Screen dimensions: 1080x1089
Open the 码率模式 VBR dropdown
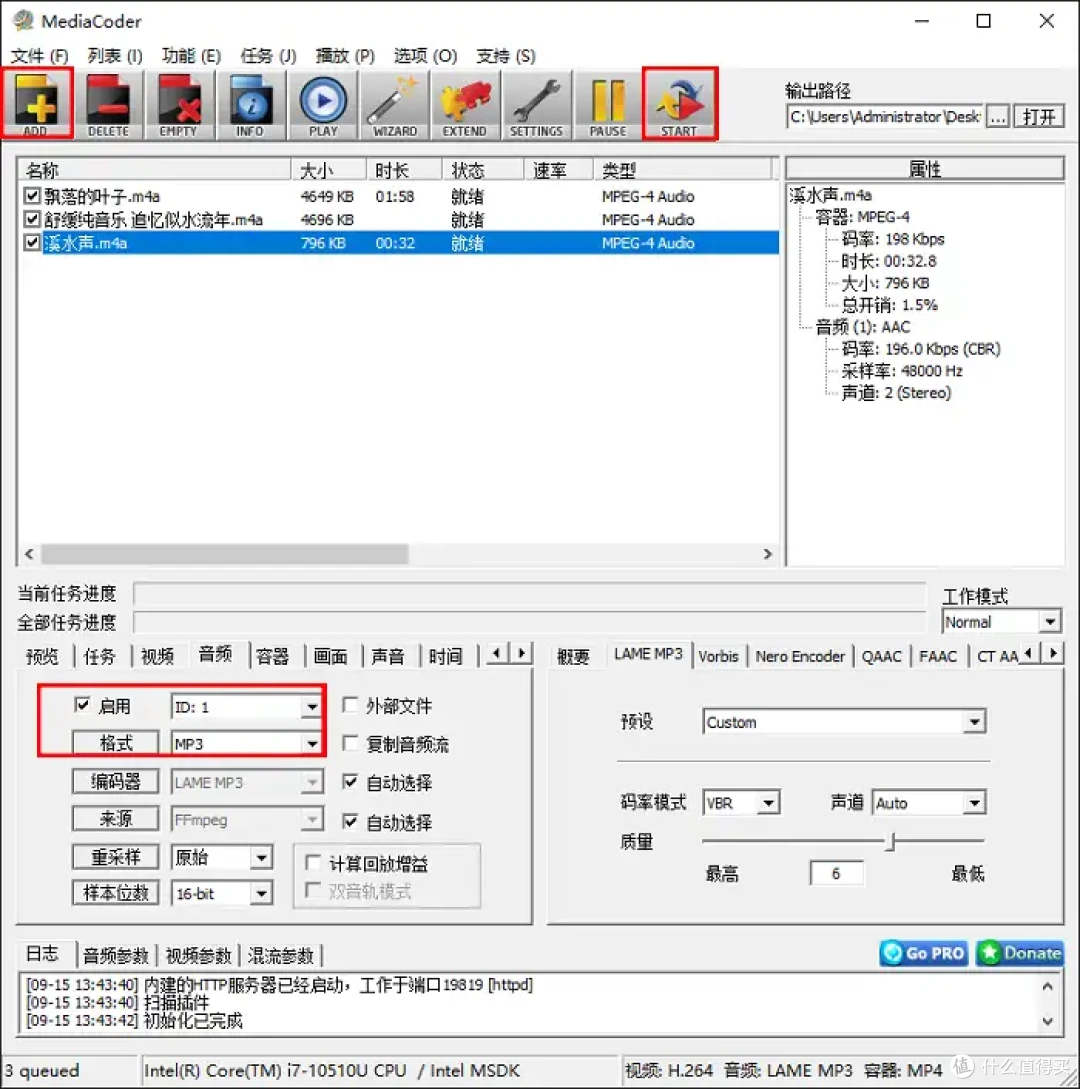point(741,803)
